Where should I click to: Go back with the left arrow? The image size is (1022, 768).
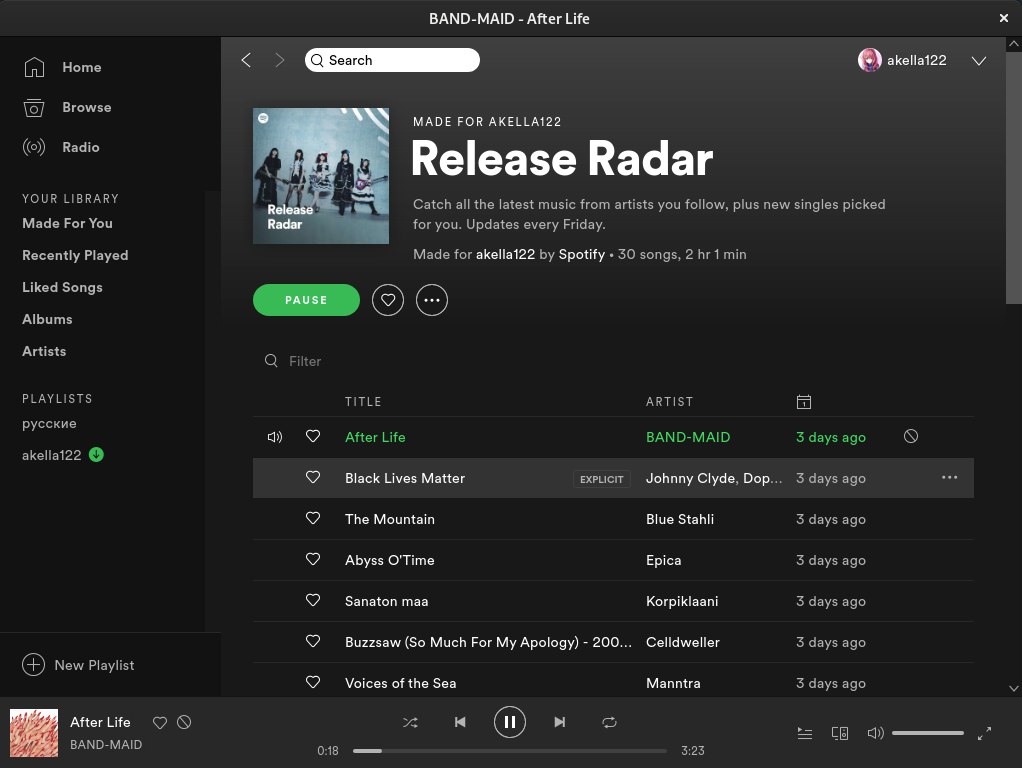tap(246, 60)
